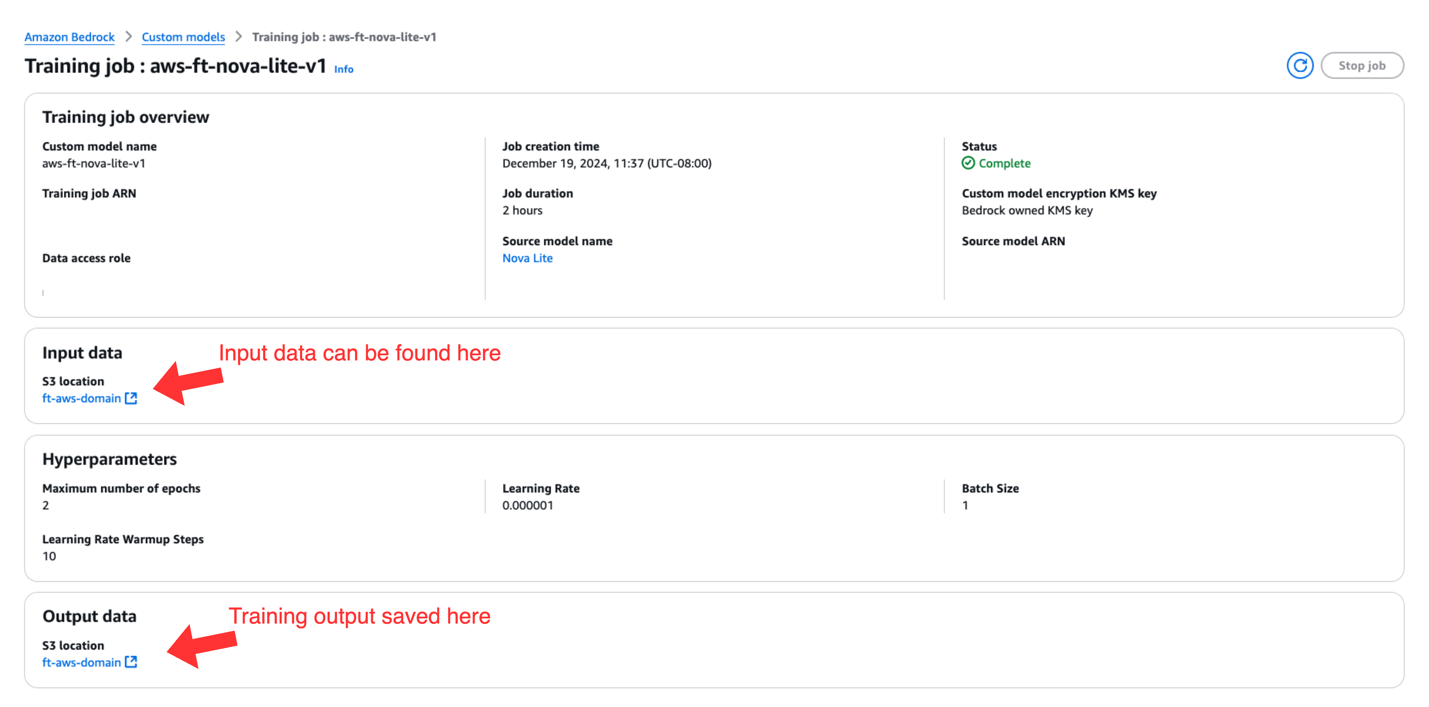1429x707 pixels.
Task: Click the Batch Size value
Action: pyautogui.click(x=965, y=506)
